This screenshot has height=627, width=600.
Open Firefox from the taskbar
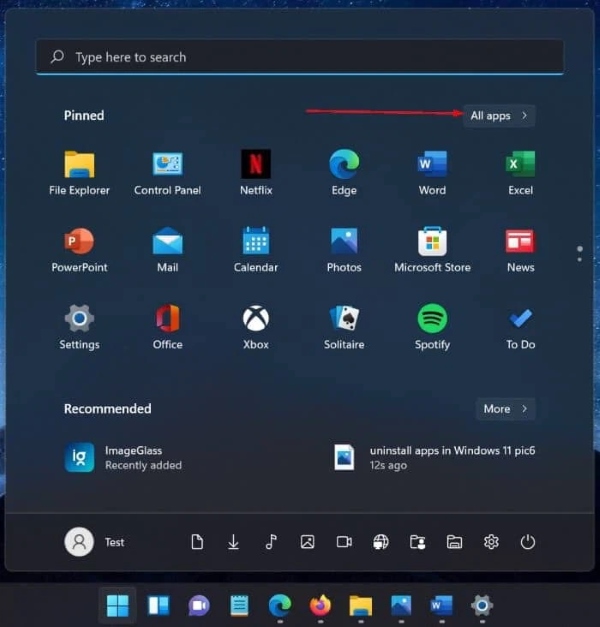click(x=320, y=605)
